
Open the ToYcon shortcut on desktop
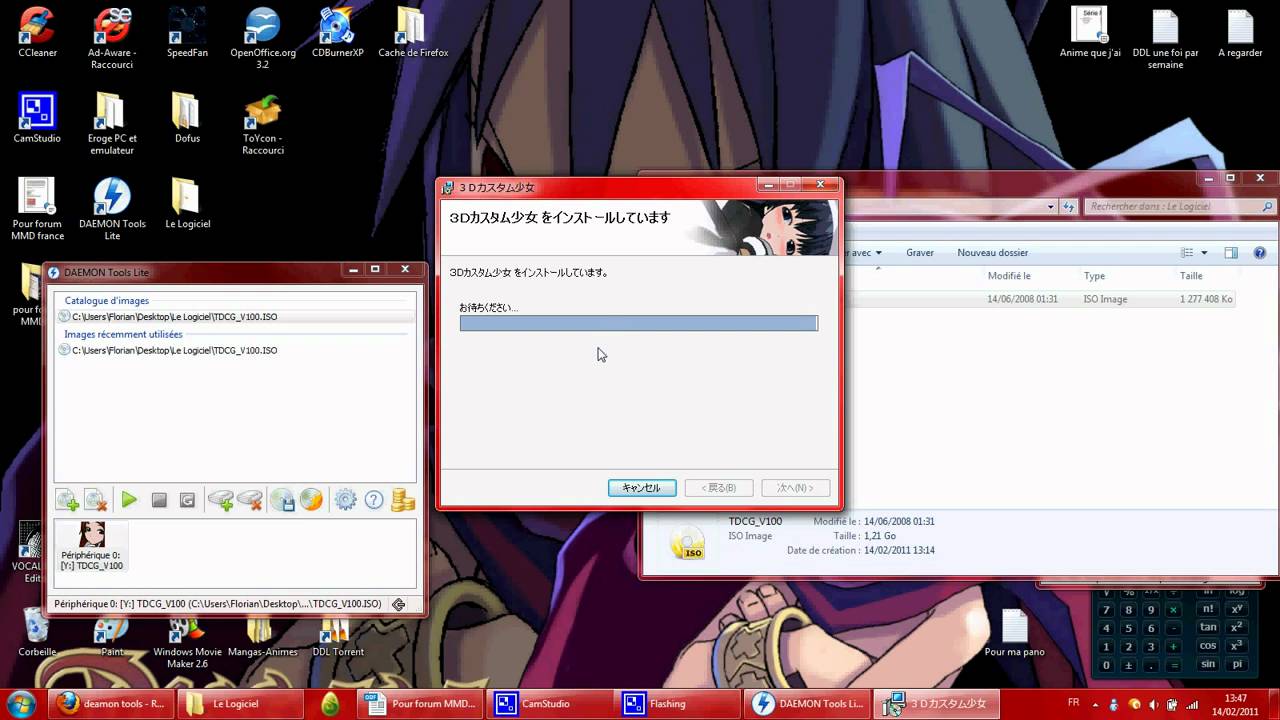263,124
